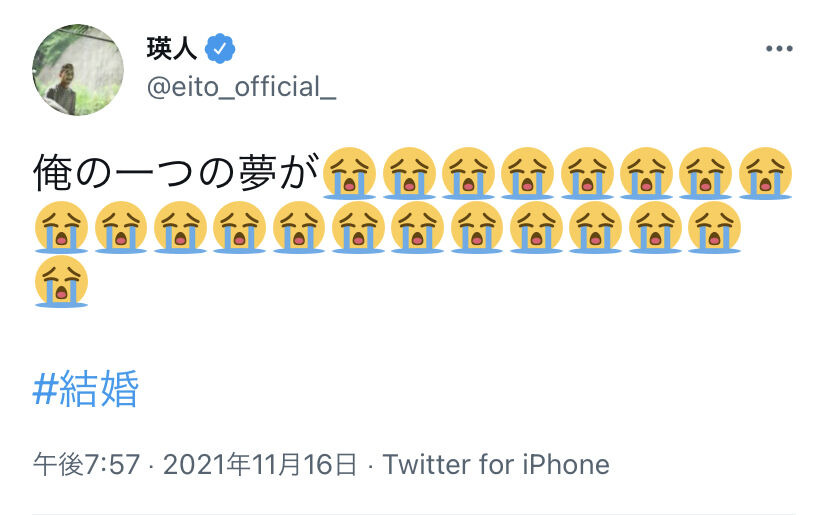Image resolution: width=828 pixels, height=515 pixels.
Task: Click the second crying emoji on second row
Action: pyautogui.click(x=121, y=227)
